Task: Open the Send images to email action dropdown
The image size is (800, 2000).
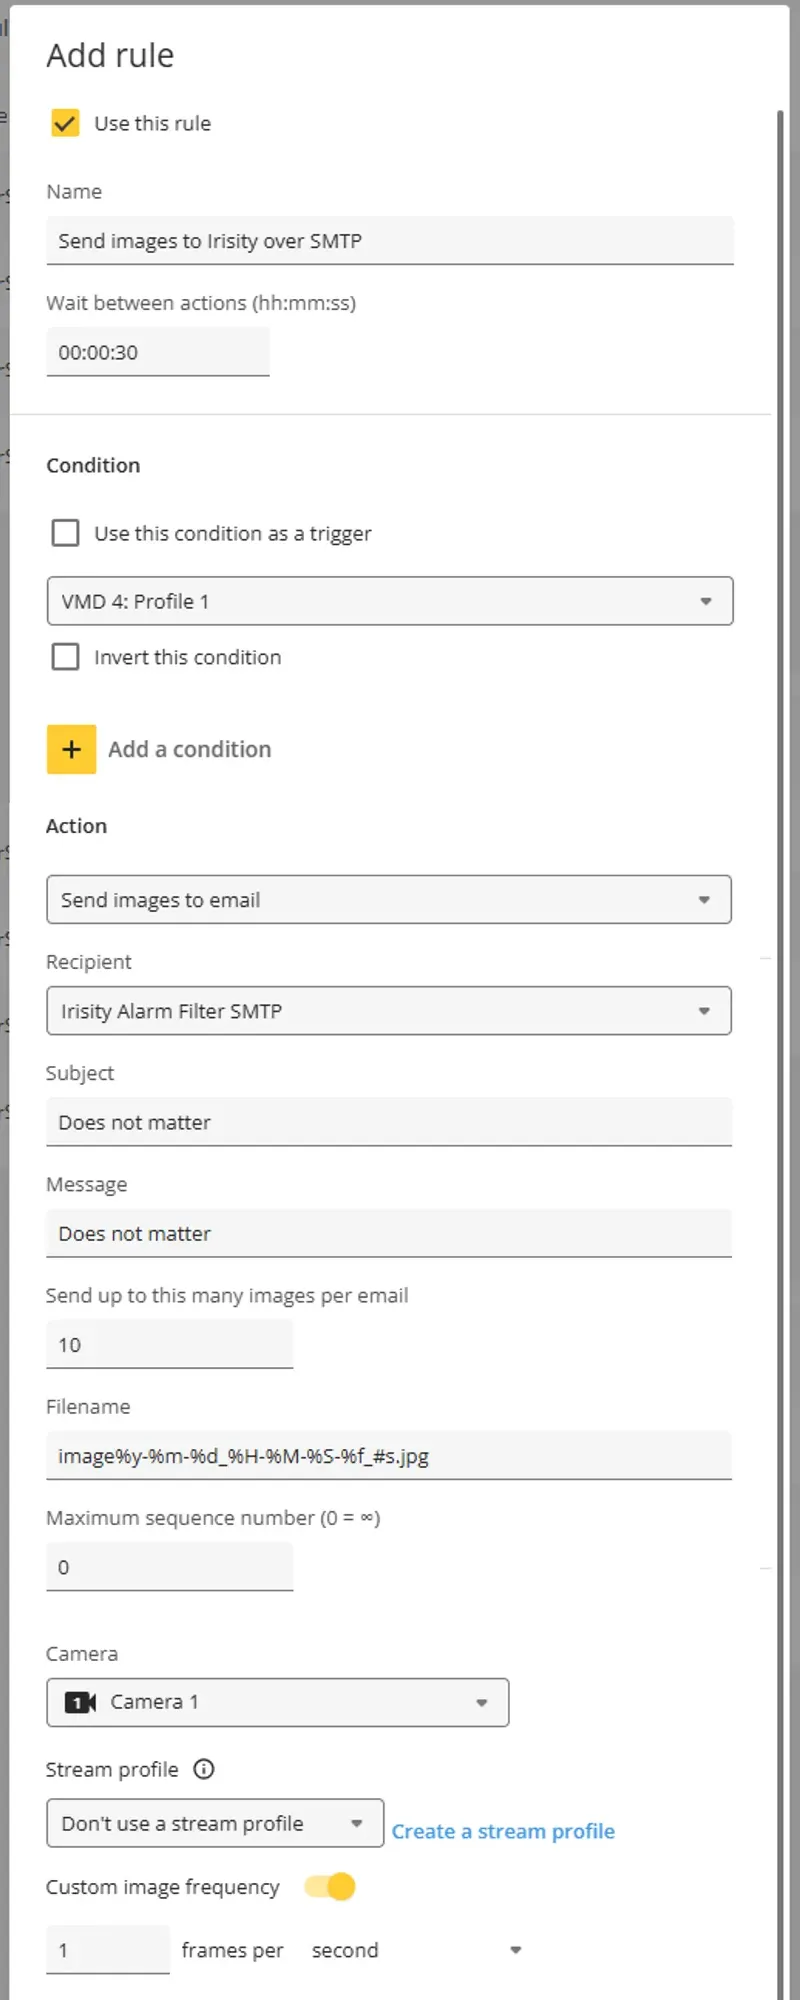Action: (389, 900)
